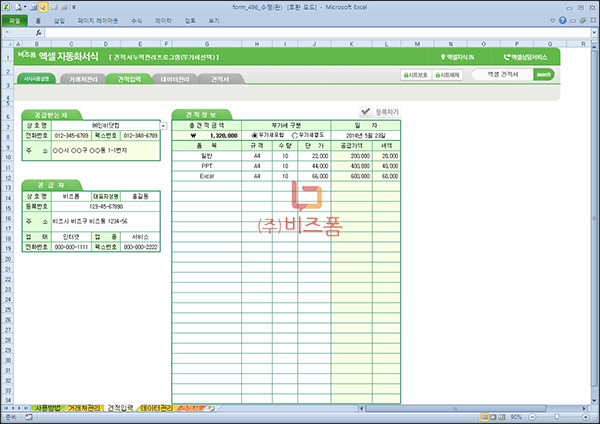
Task: Expand the formula bar with the arrow
Action: pyautogui.click(x=594, y=33)
